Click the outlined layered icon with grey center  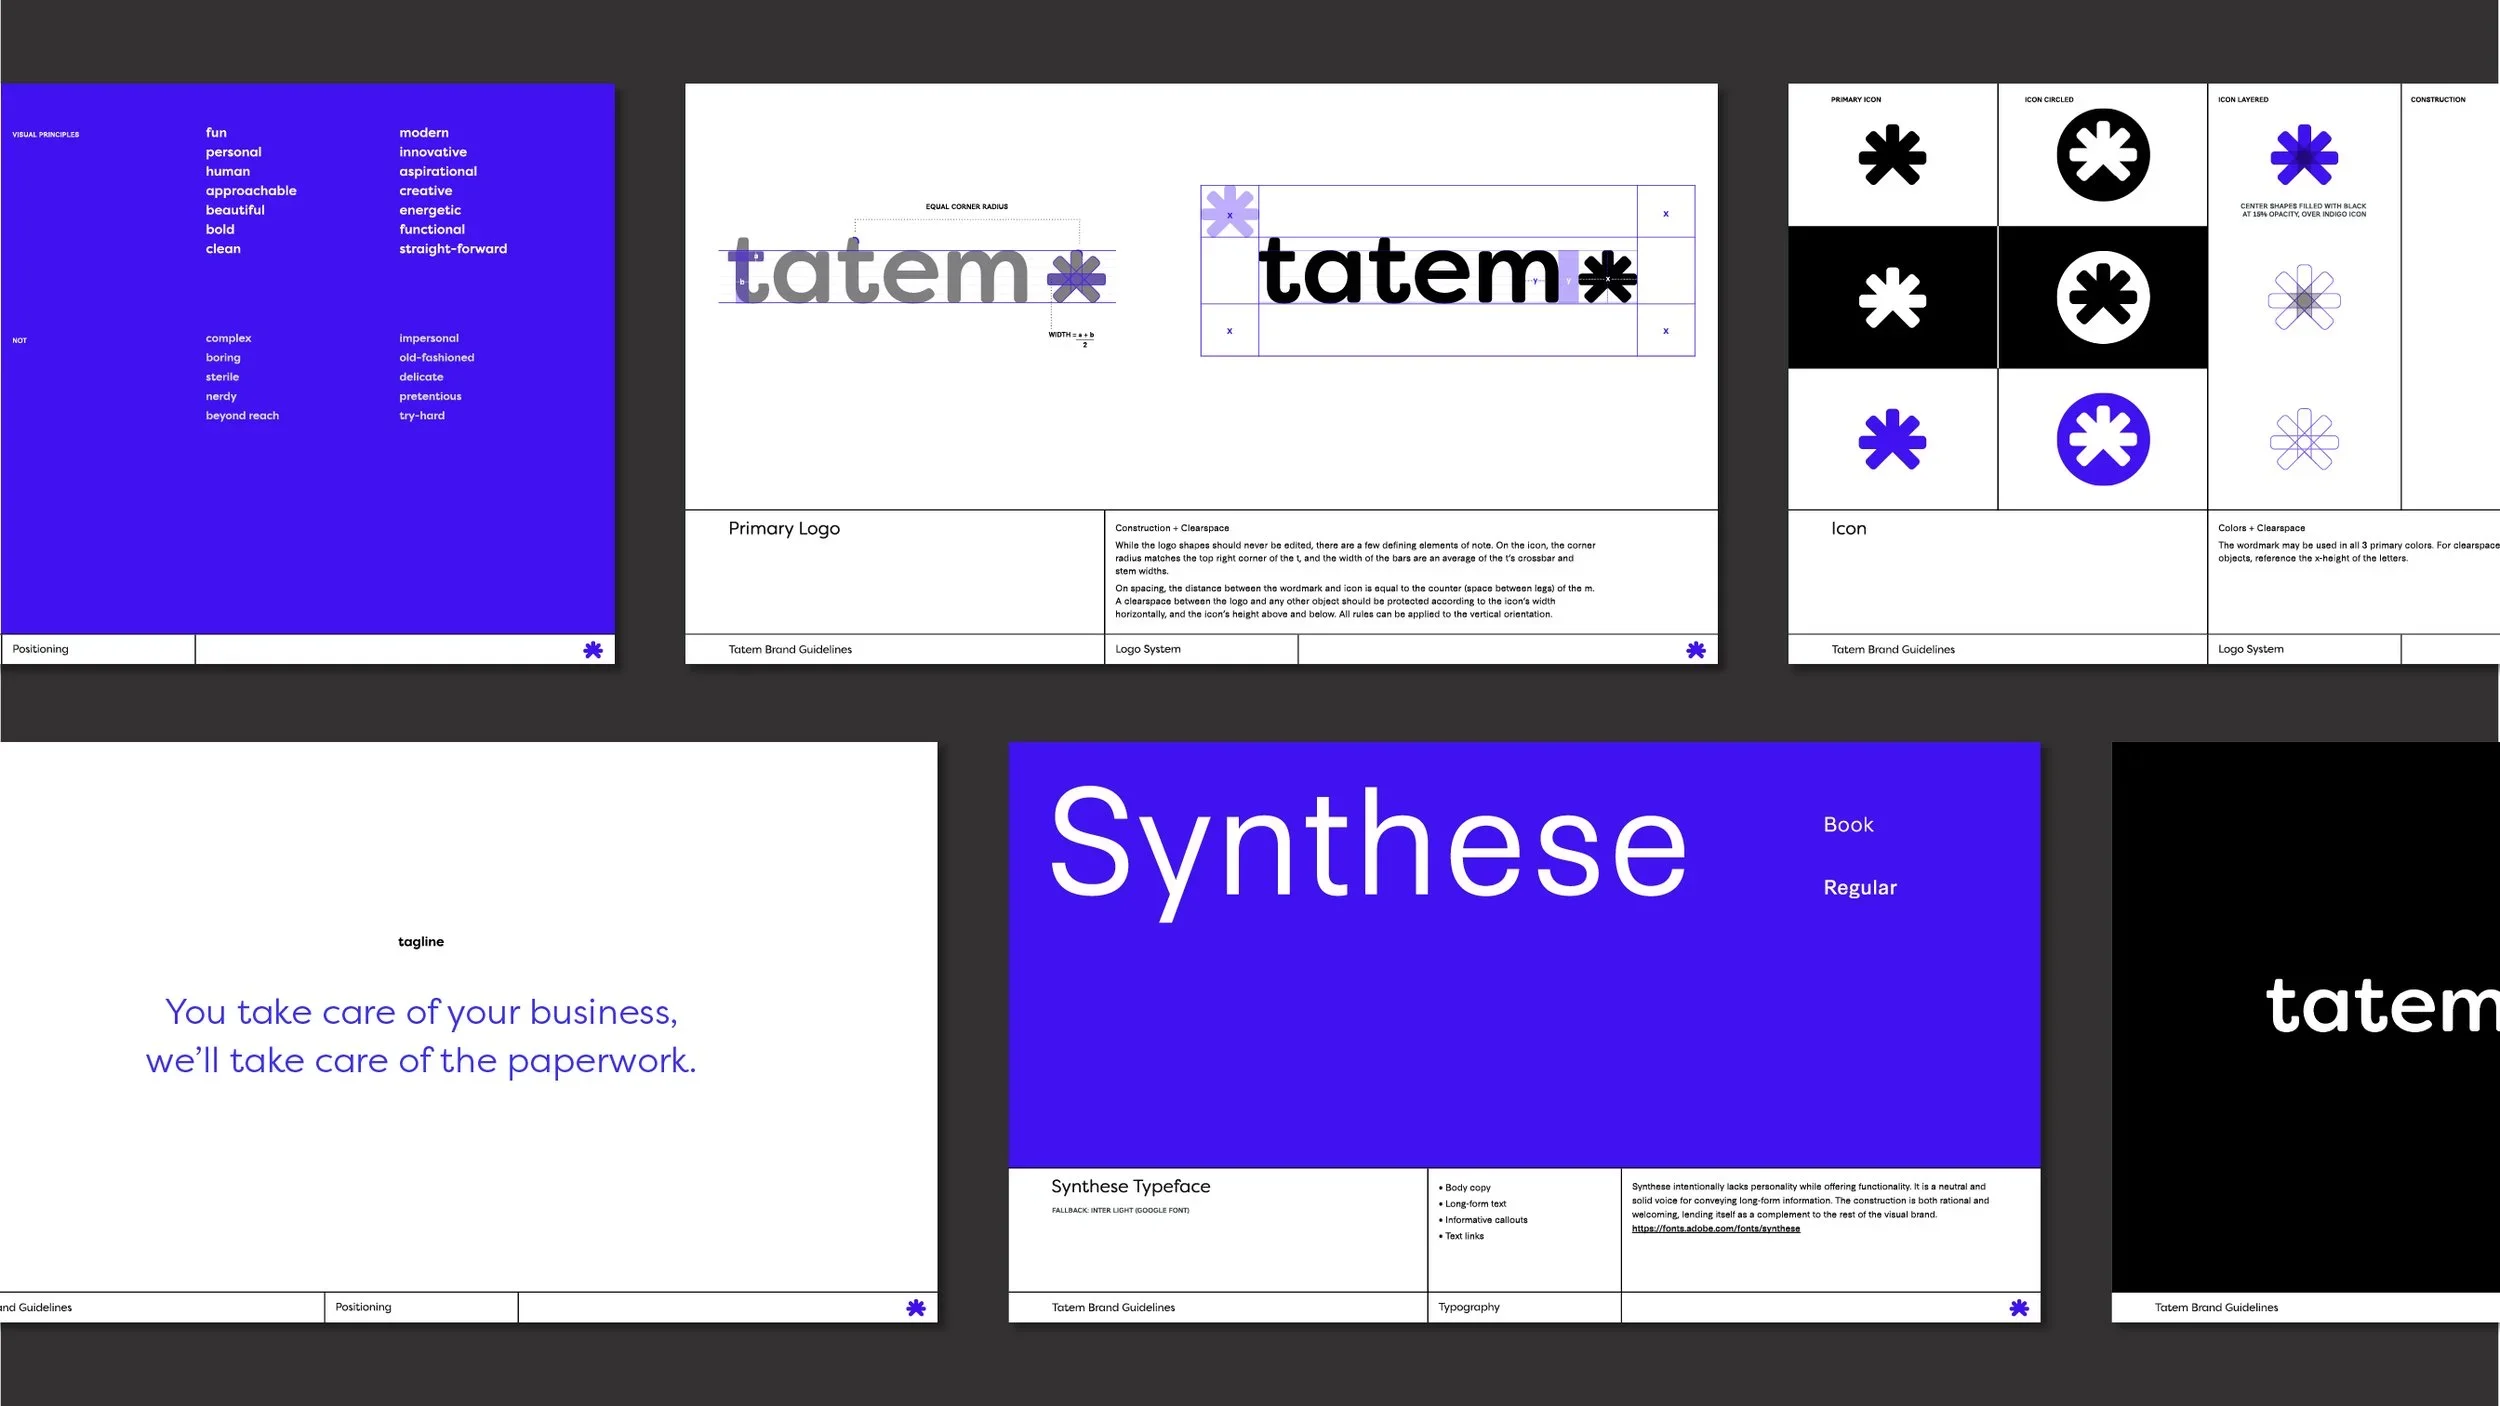(2304, 298)
